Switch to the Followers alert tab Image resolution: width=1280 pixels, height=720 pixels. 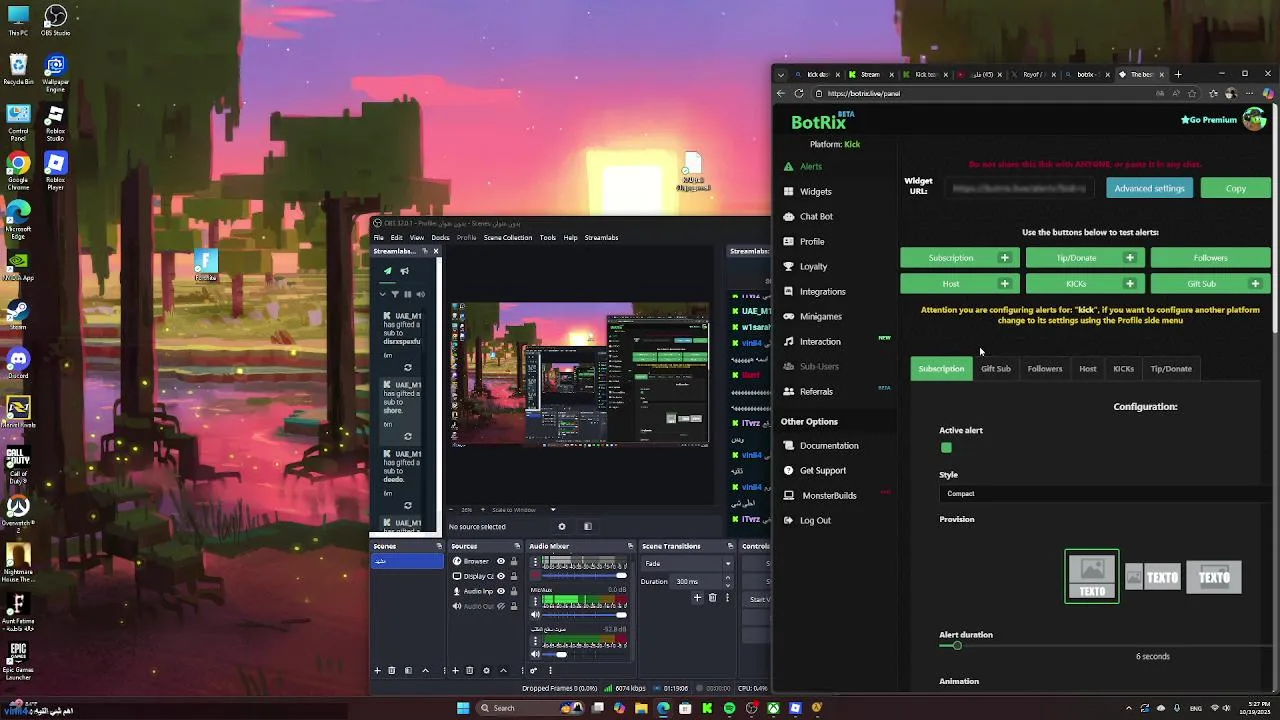coord(1044,369)
